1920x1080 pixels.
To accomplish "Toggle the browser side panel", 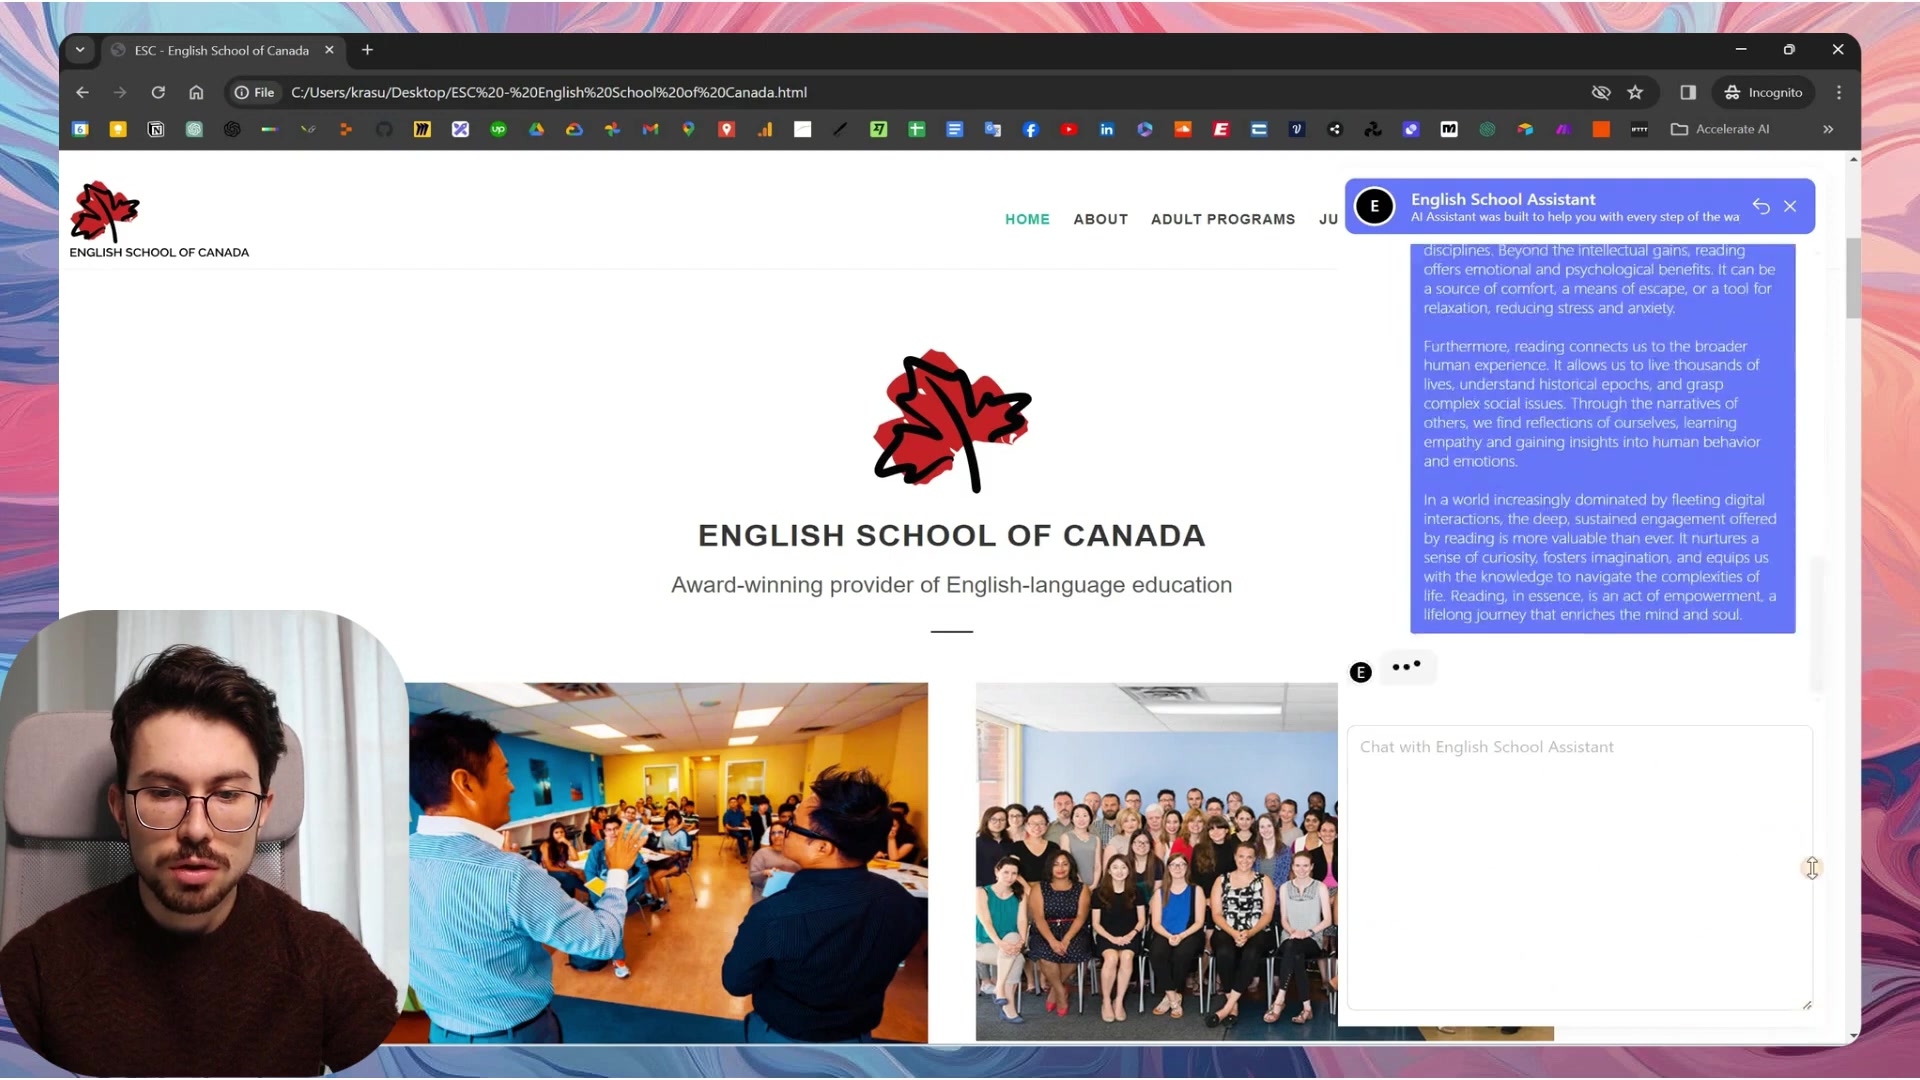I will click(1688, 92).
